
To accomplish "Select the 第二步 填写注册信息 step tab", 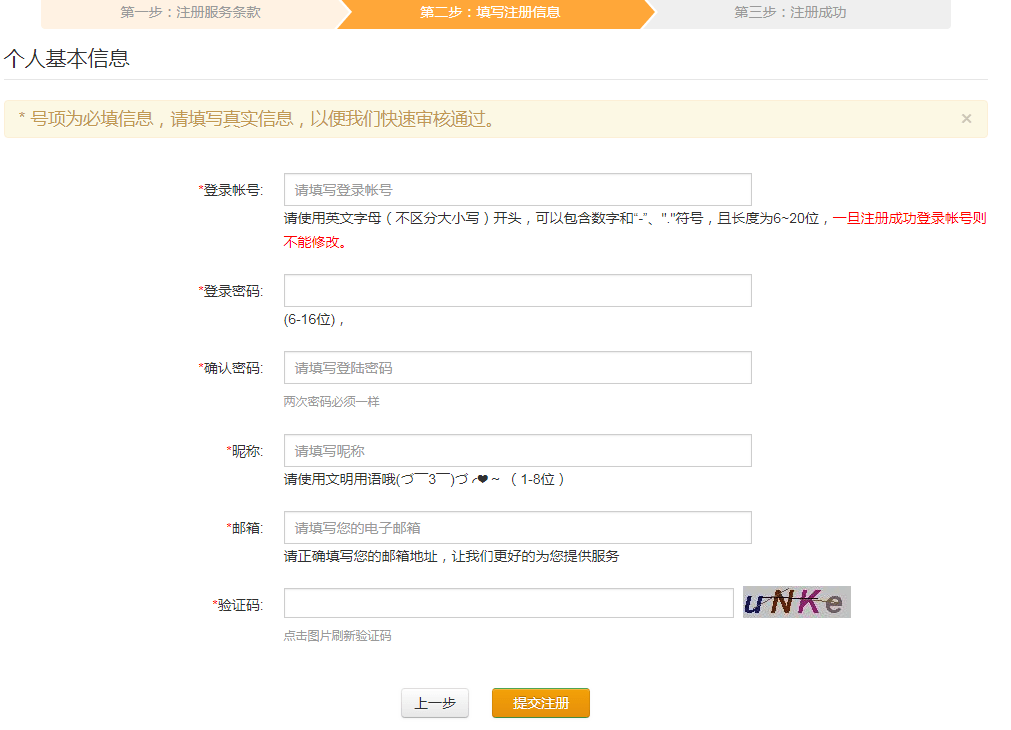I will coord(490,13).
